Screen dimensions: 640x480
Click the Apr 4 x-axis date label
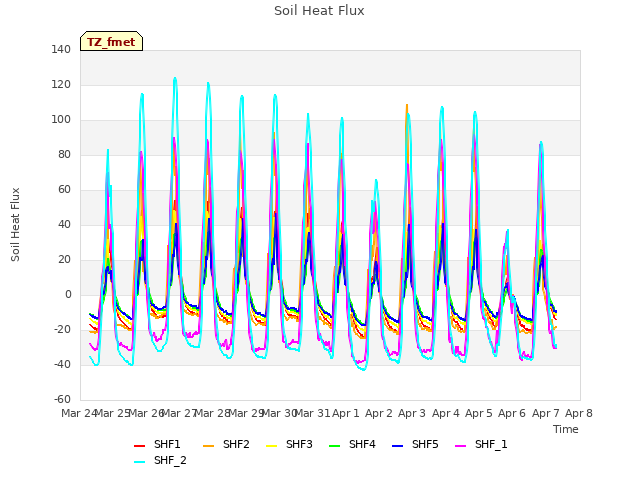click(446, 413)
